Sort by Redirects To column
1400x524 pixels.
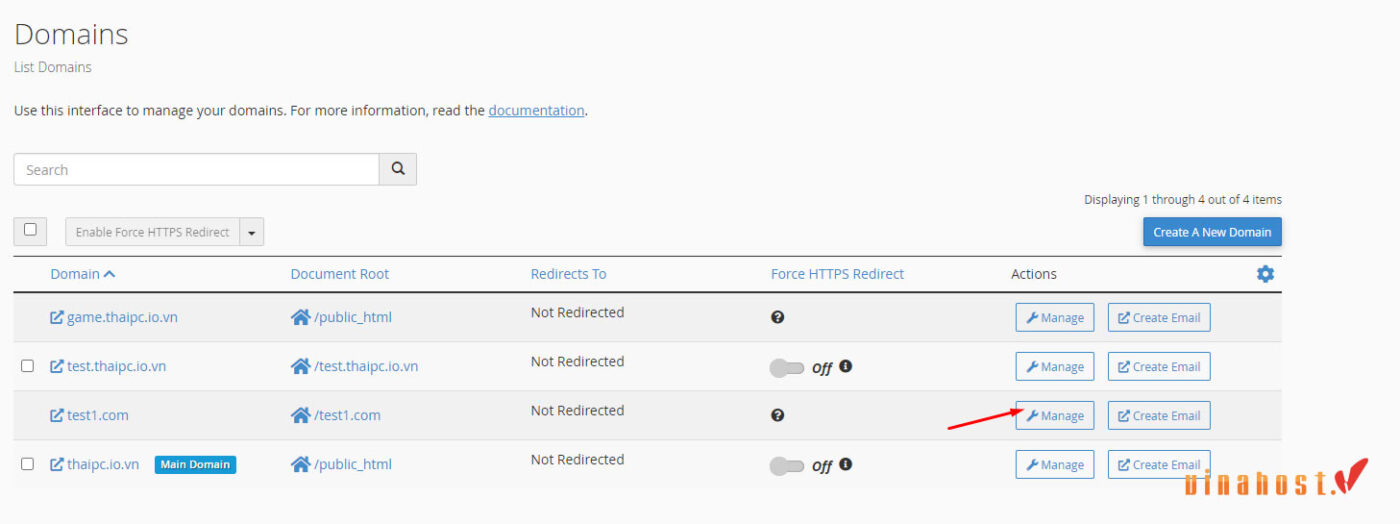click(568, 274)
